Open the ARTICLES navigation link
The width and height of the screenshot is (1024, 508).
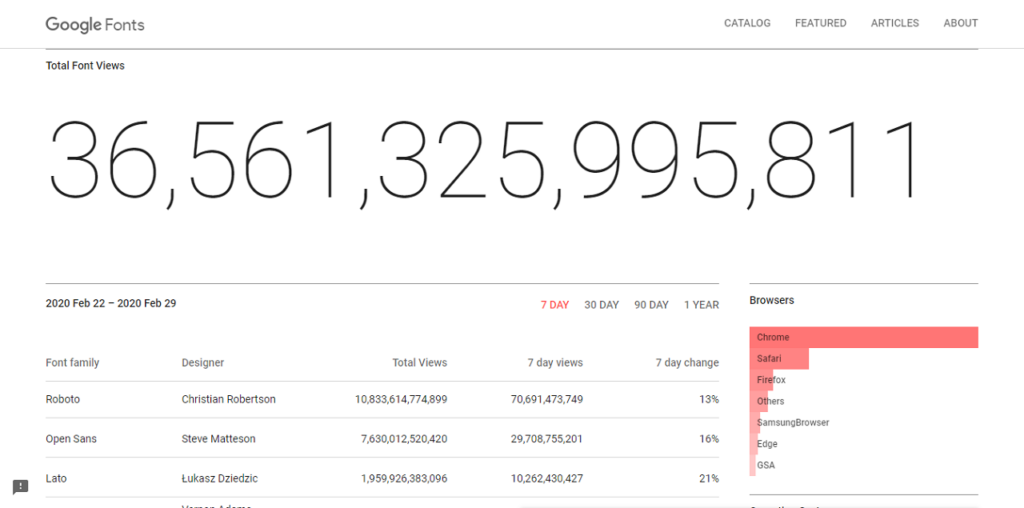pyautogui.click(x=895, y=23)
